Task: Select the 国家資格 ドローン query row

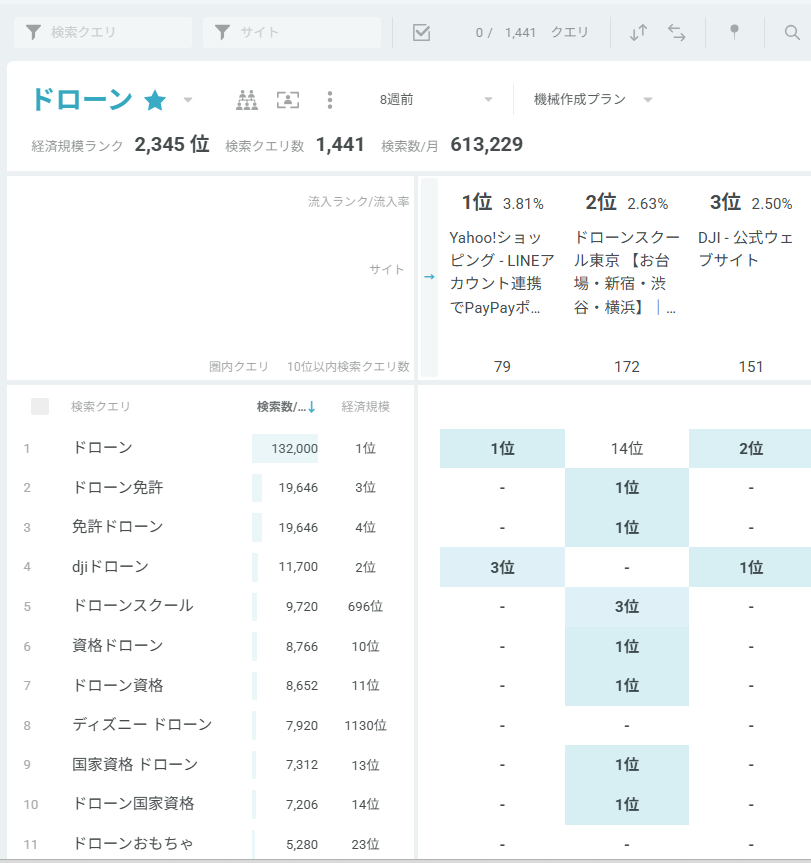Action: point(135,764)
